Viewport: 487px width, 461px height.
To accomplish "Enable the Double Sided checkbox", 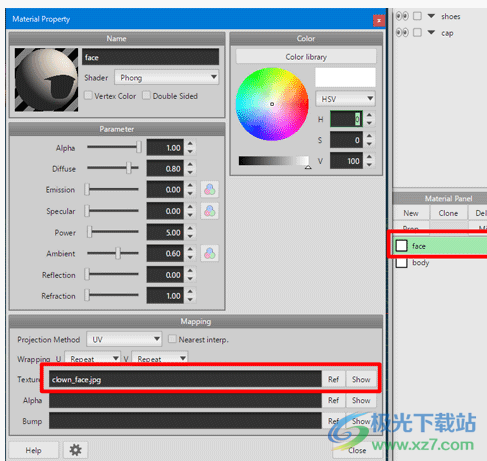I will 146,96.
